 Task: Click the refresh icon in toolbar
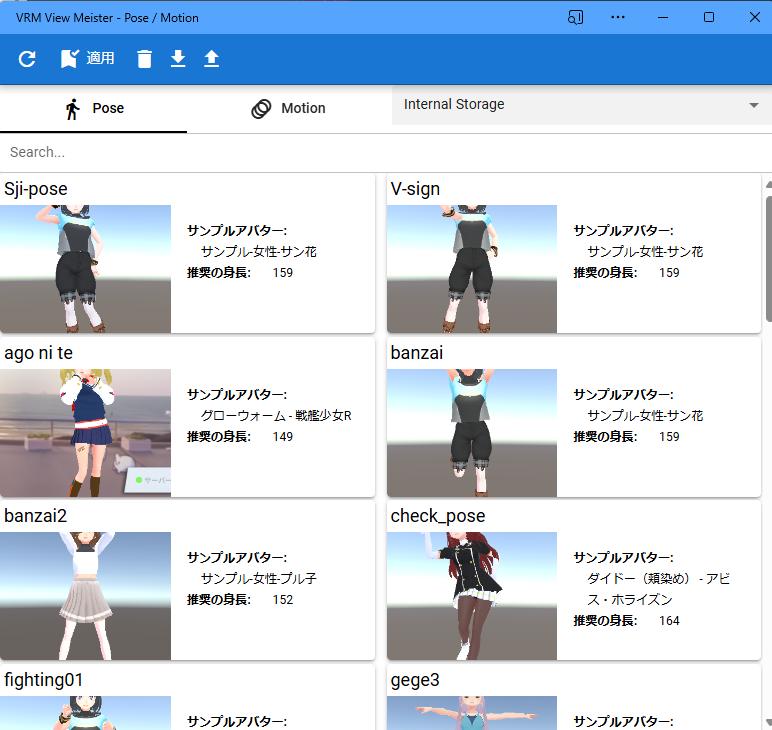click(x=27, y=59)
